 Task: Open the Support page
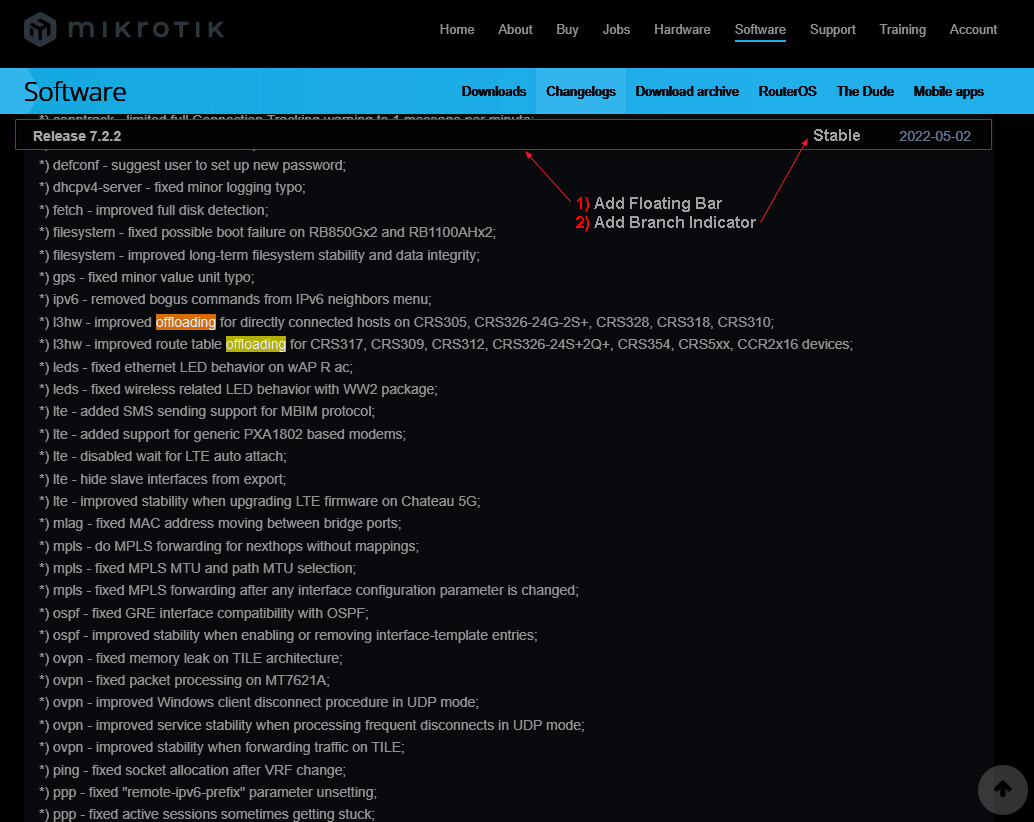[832, 29]
